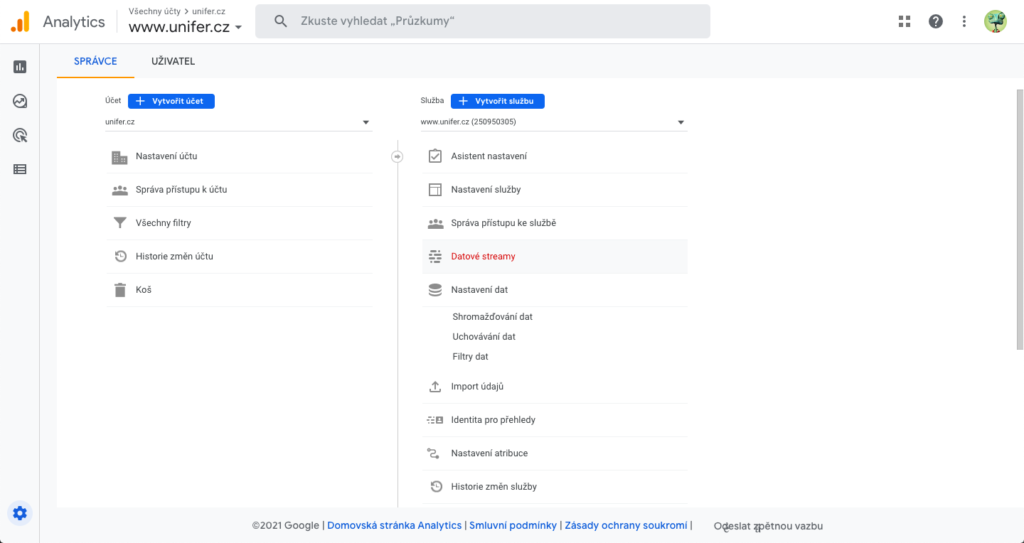Click the Vytvořit službu button
This screenshot has width=1024, height=543.
(x=497, y=101)
